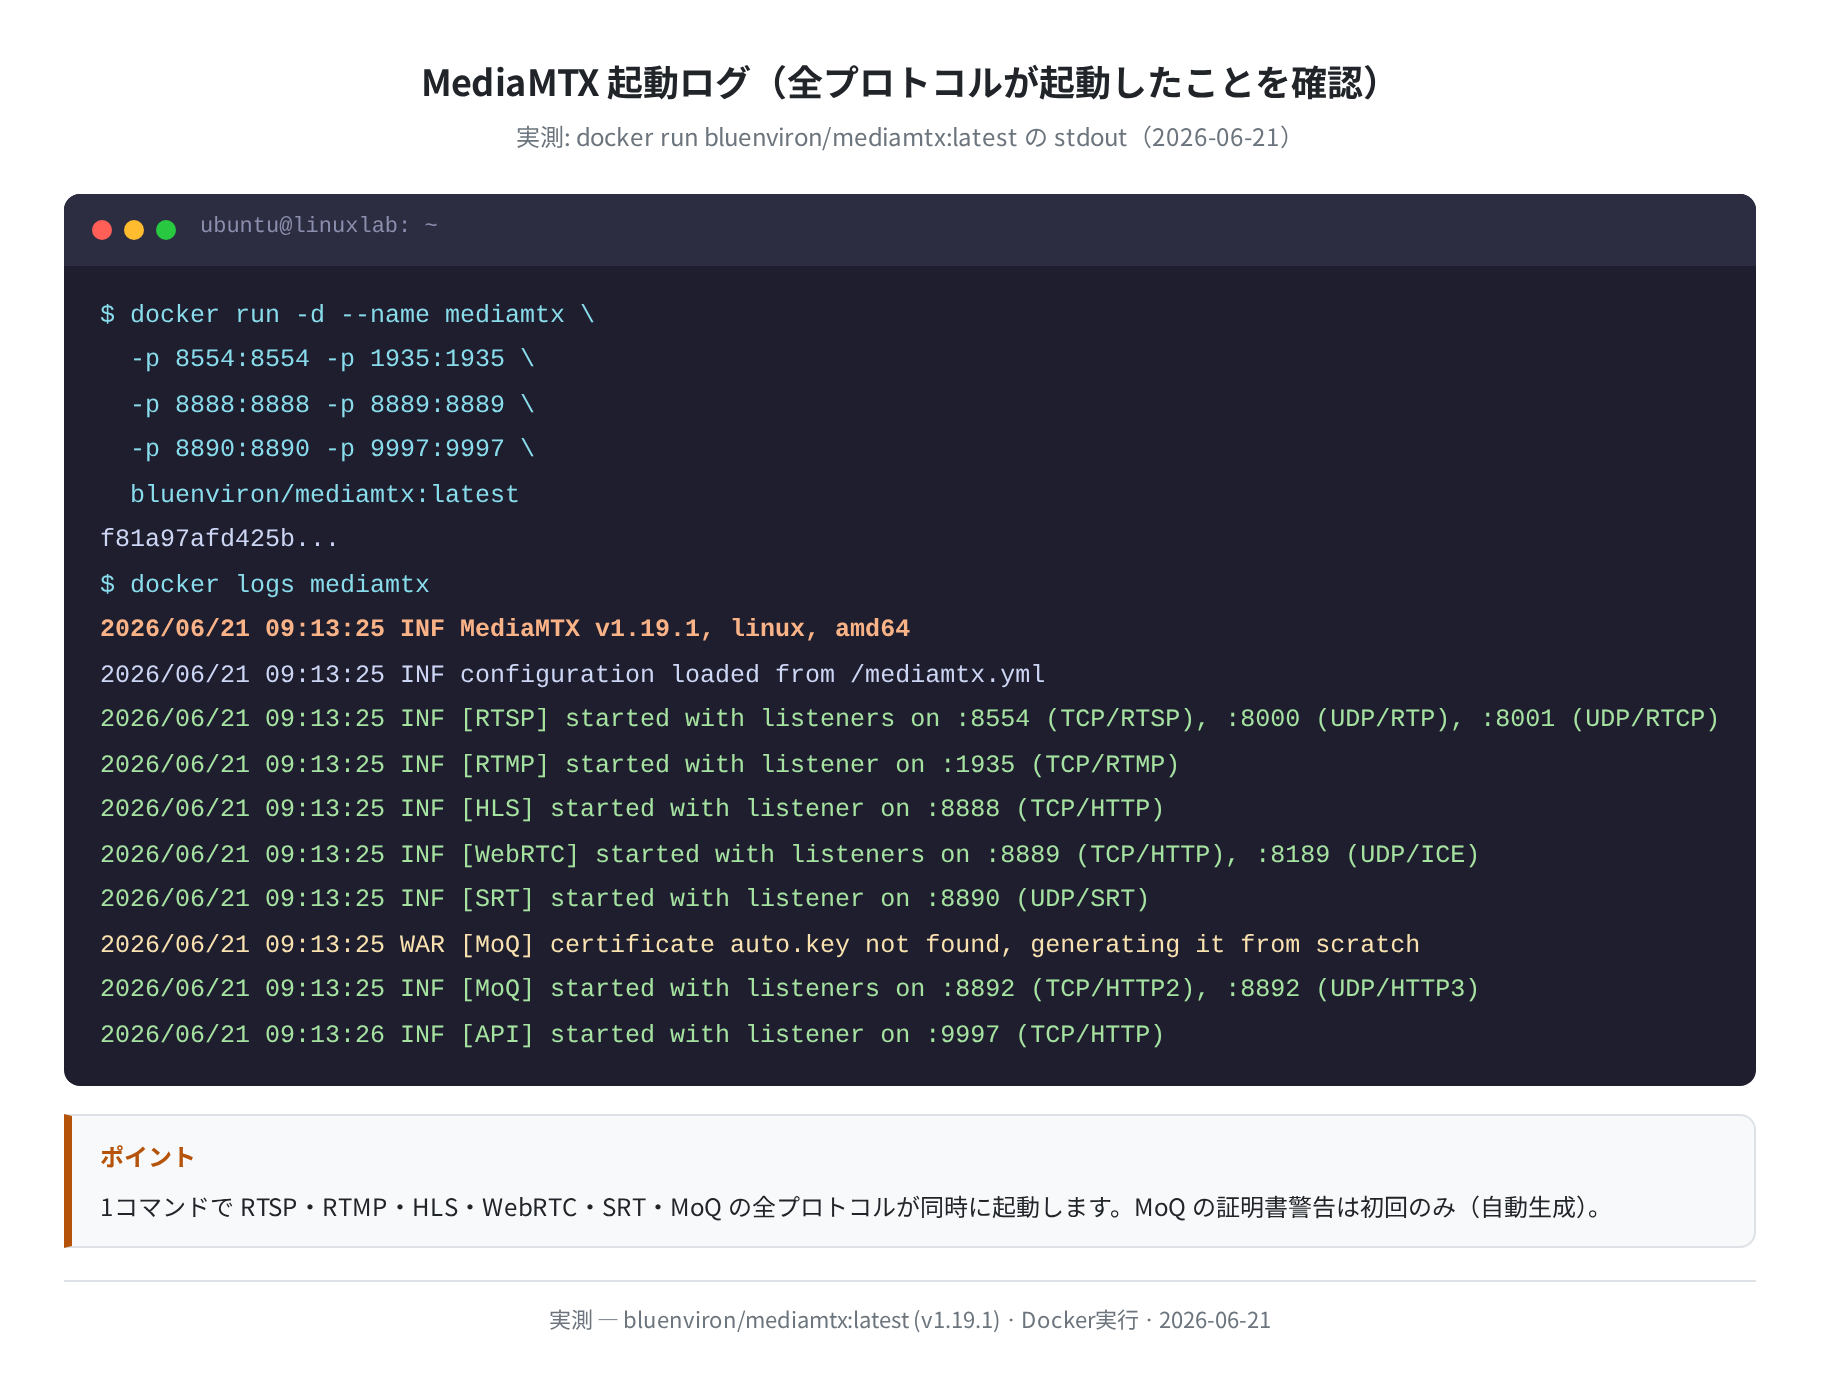Click the WAR [MoQ] certificate auto.key warning line

click(760, 945)
